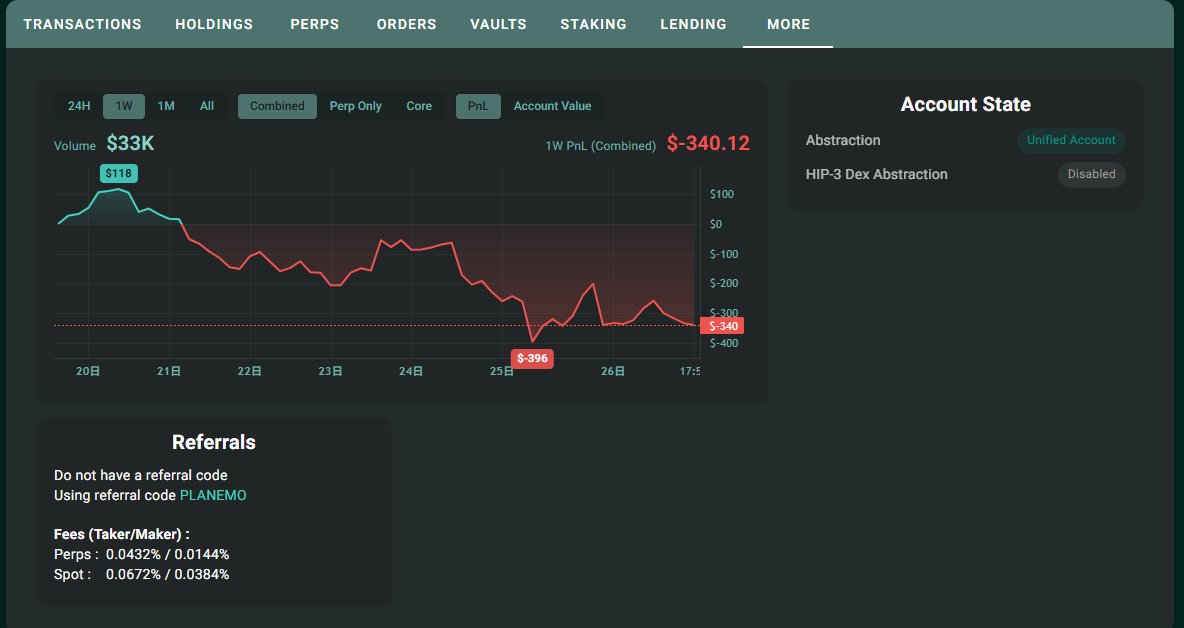Click the Abstraction label

[843, 140]
